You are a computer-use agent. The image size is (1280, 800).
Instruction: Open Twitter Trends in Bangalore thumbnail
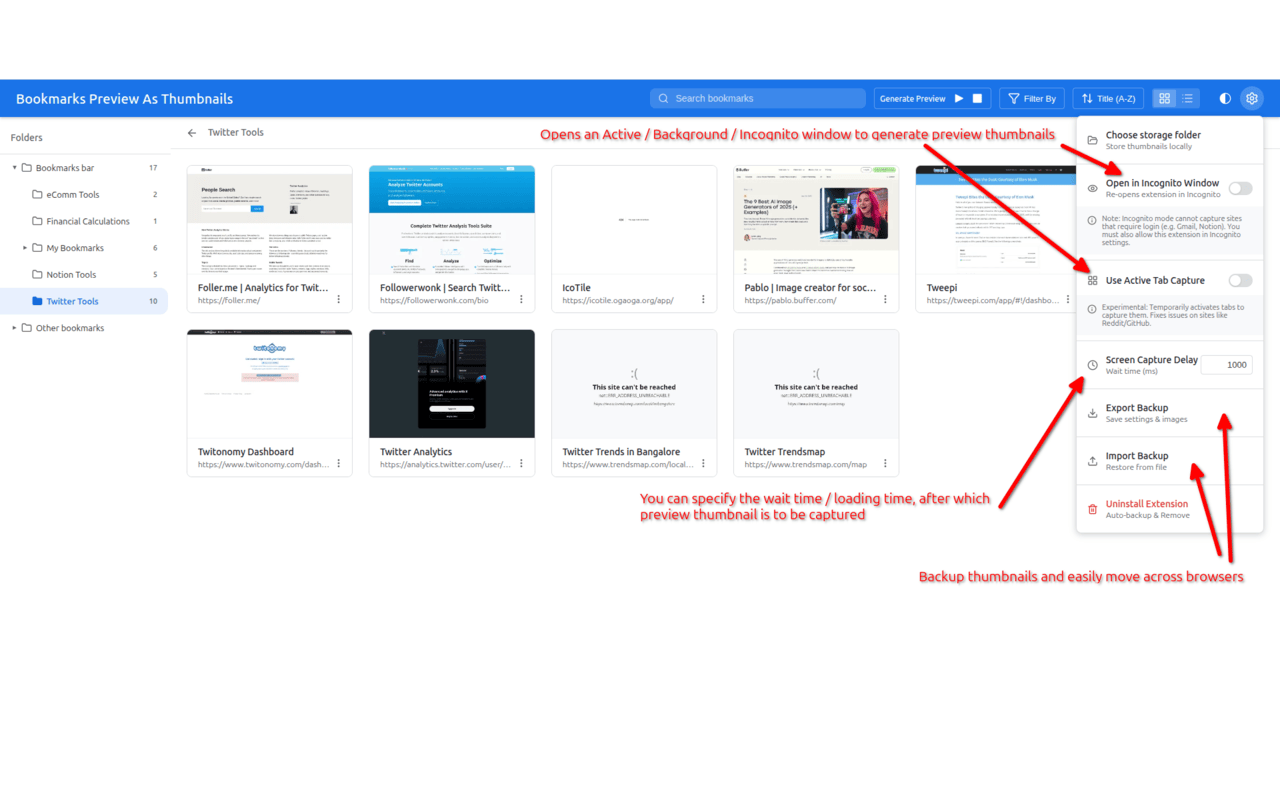(634, 384)
